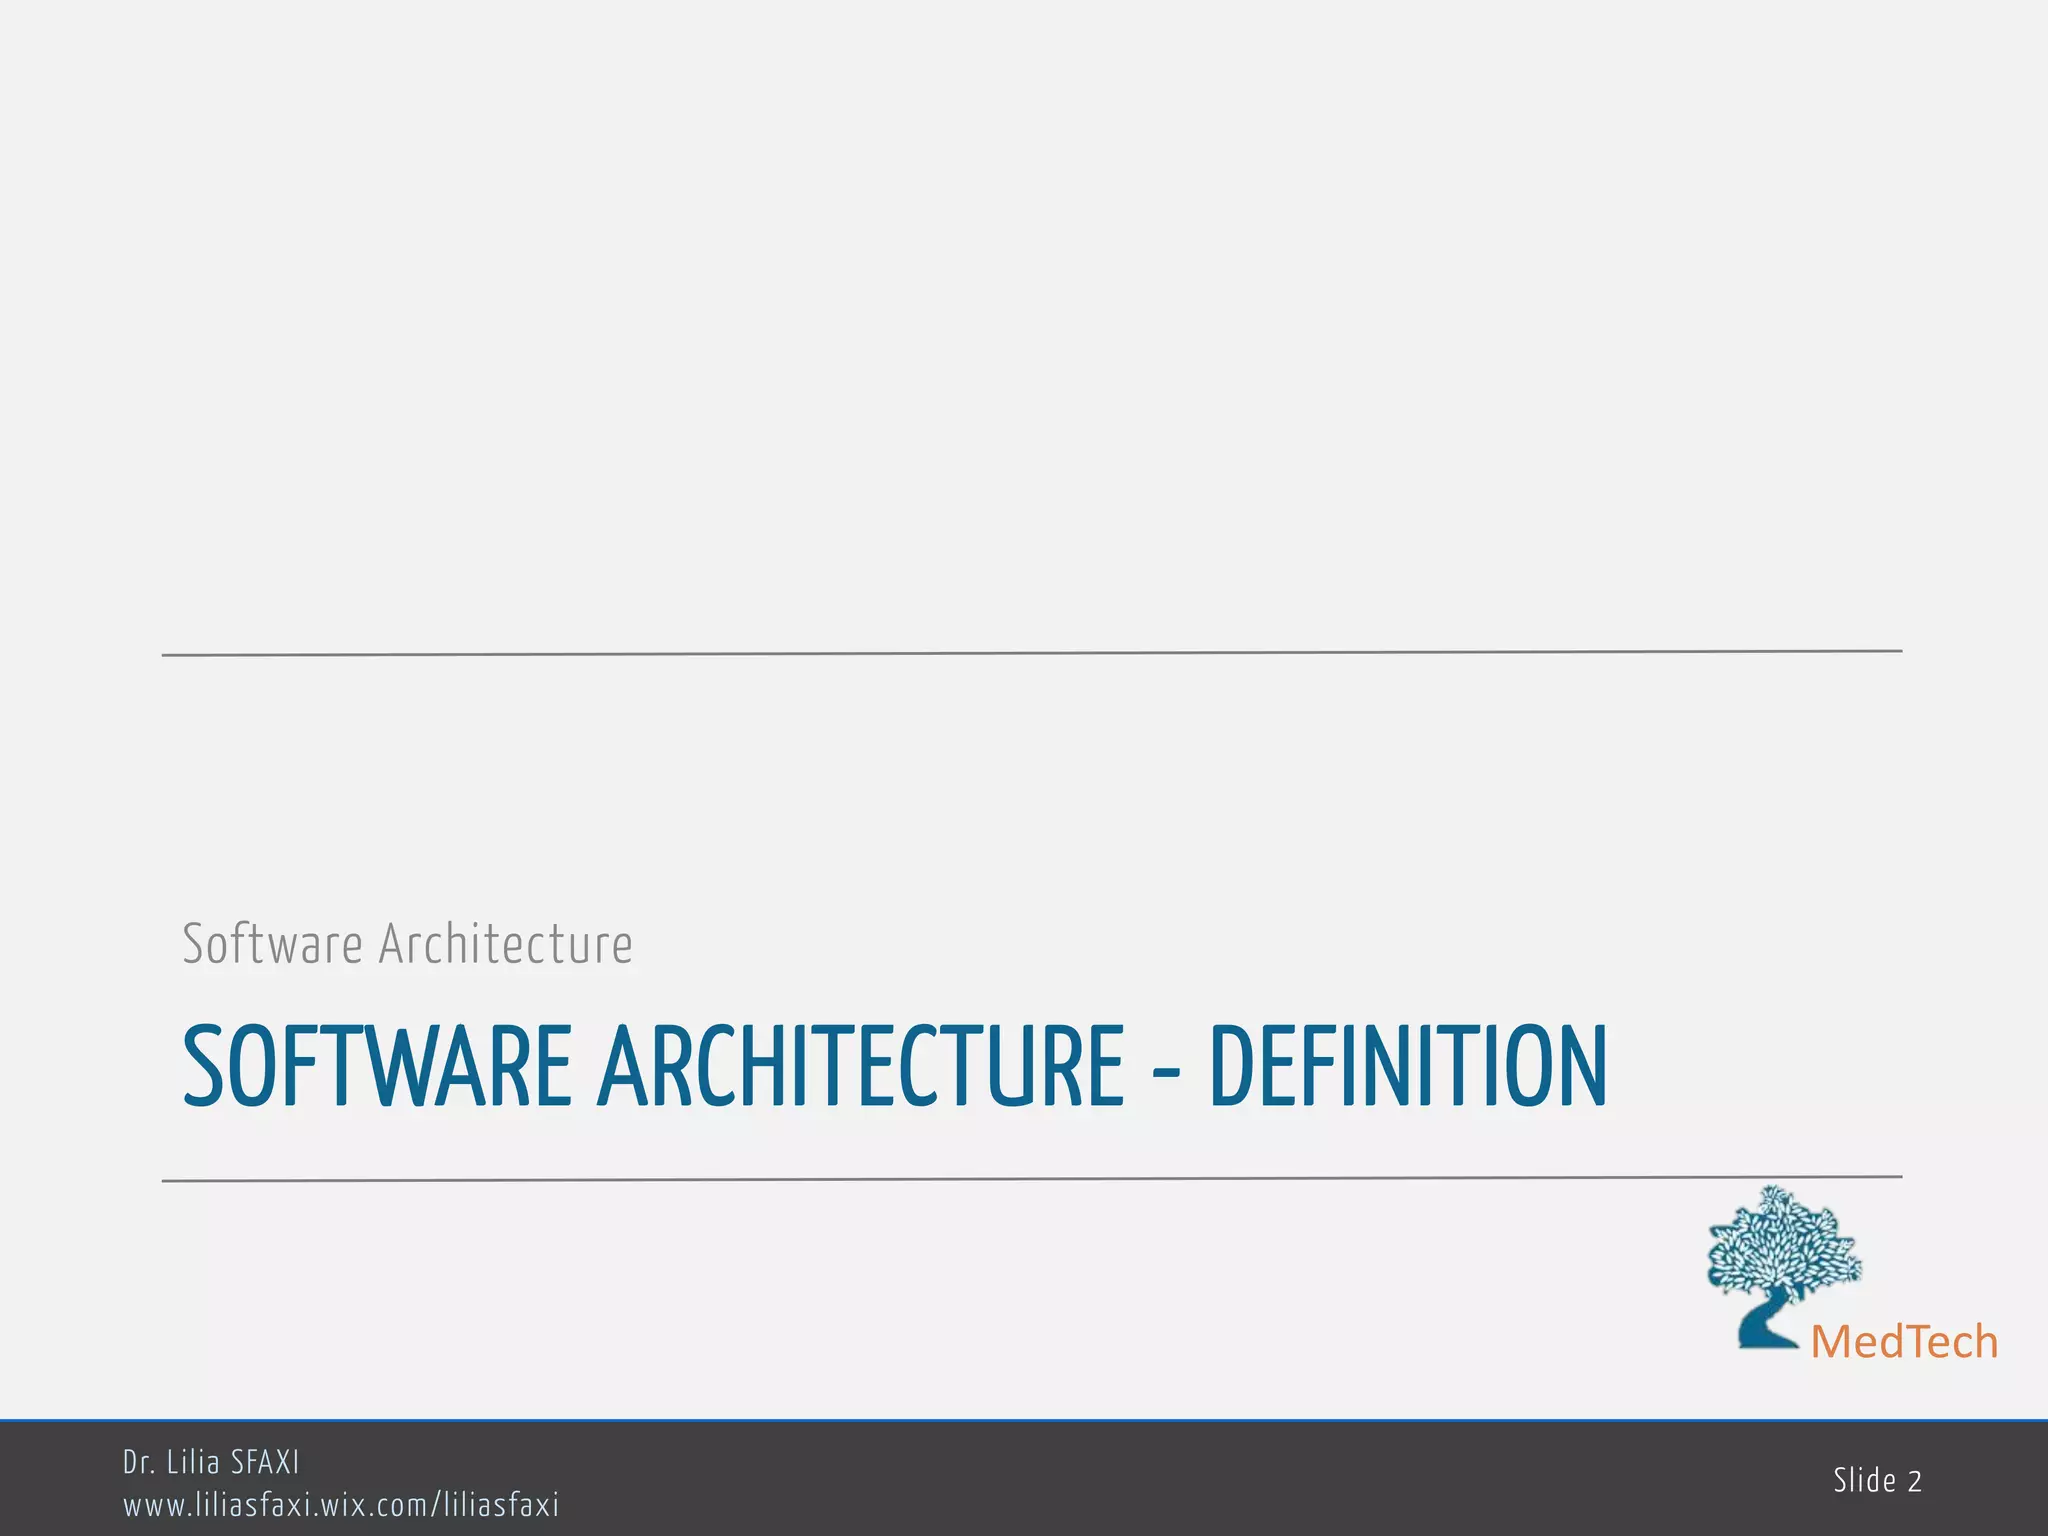Click the Dr. Lilia SFAXI author name
The image size is (2048, 1536).
(x=211, y=1462)
